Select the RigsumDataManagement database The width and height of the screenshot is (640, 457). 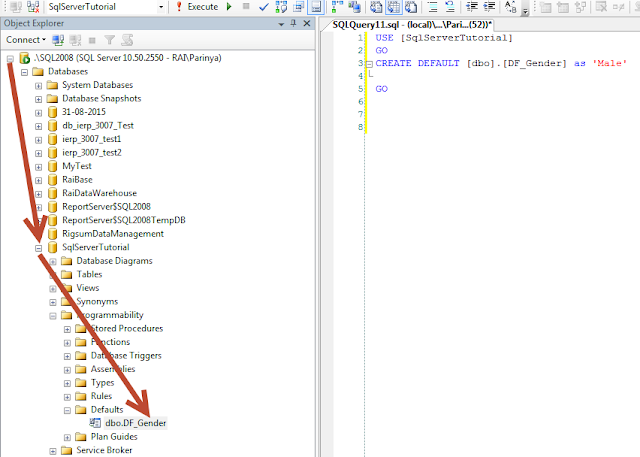pyautogui.click(x=113, y=234)
